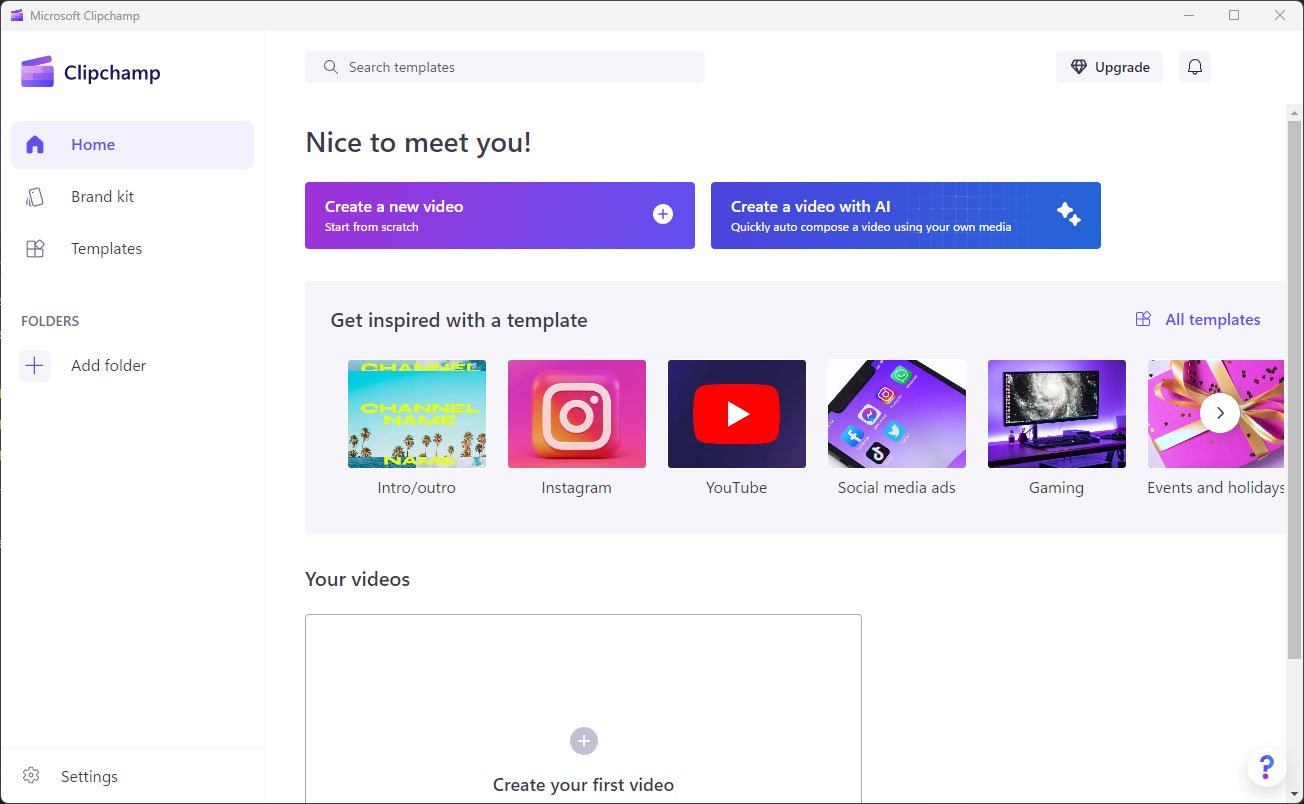Screen dimensions: 1304x804
Task: Select the Instagram template thumbnail
Action: pos(576,414)
